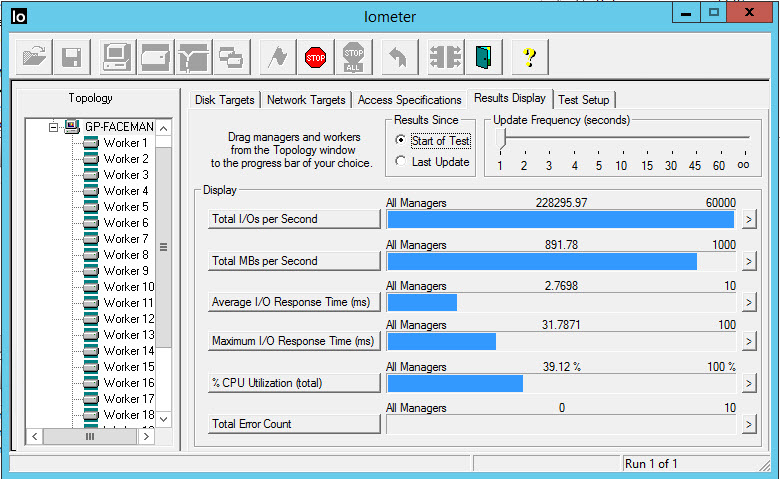780x479 pixels.
Task: Click the % CPU Utilization (total) button
Action: click(x=294, y=383)
